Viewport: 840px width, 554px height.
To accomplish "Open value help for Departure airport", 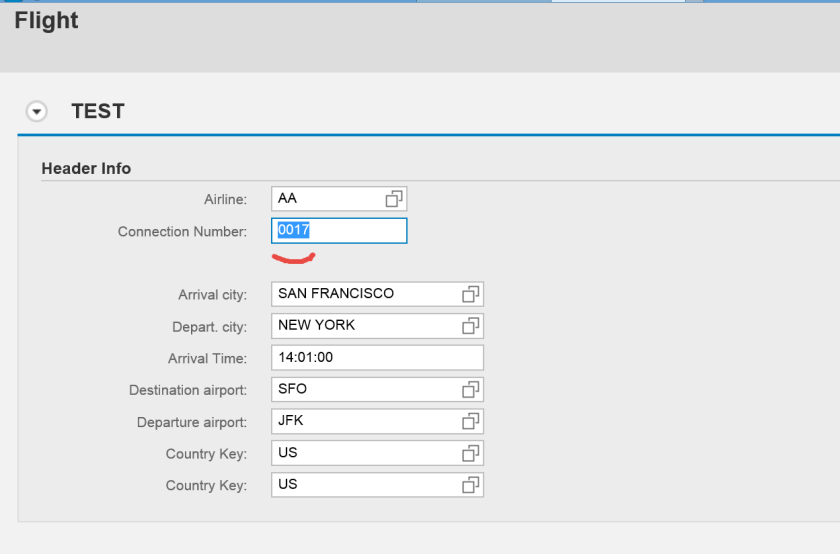I will coord(470,421).
